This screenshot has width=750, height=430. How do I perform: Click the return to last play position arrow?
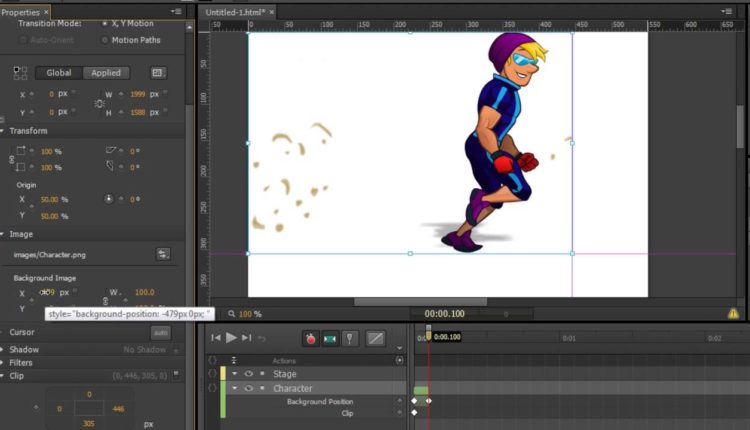click(x=262, y=338)
